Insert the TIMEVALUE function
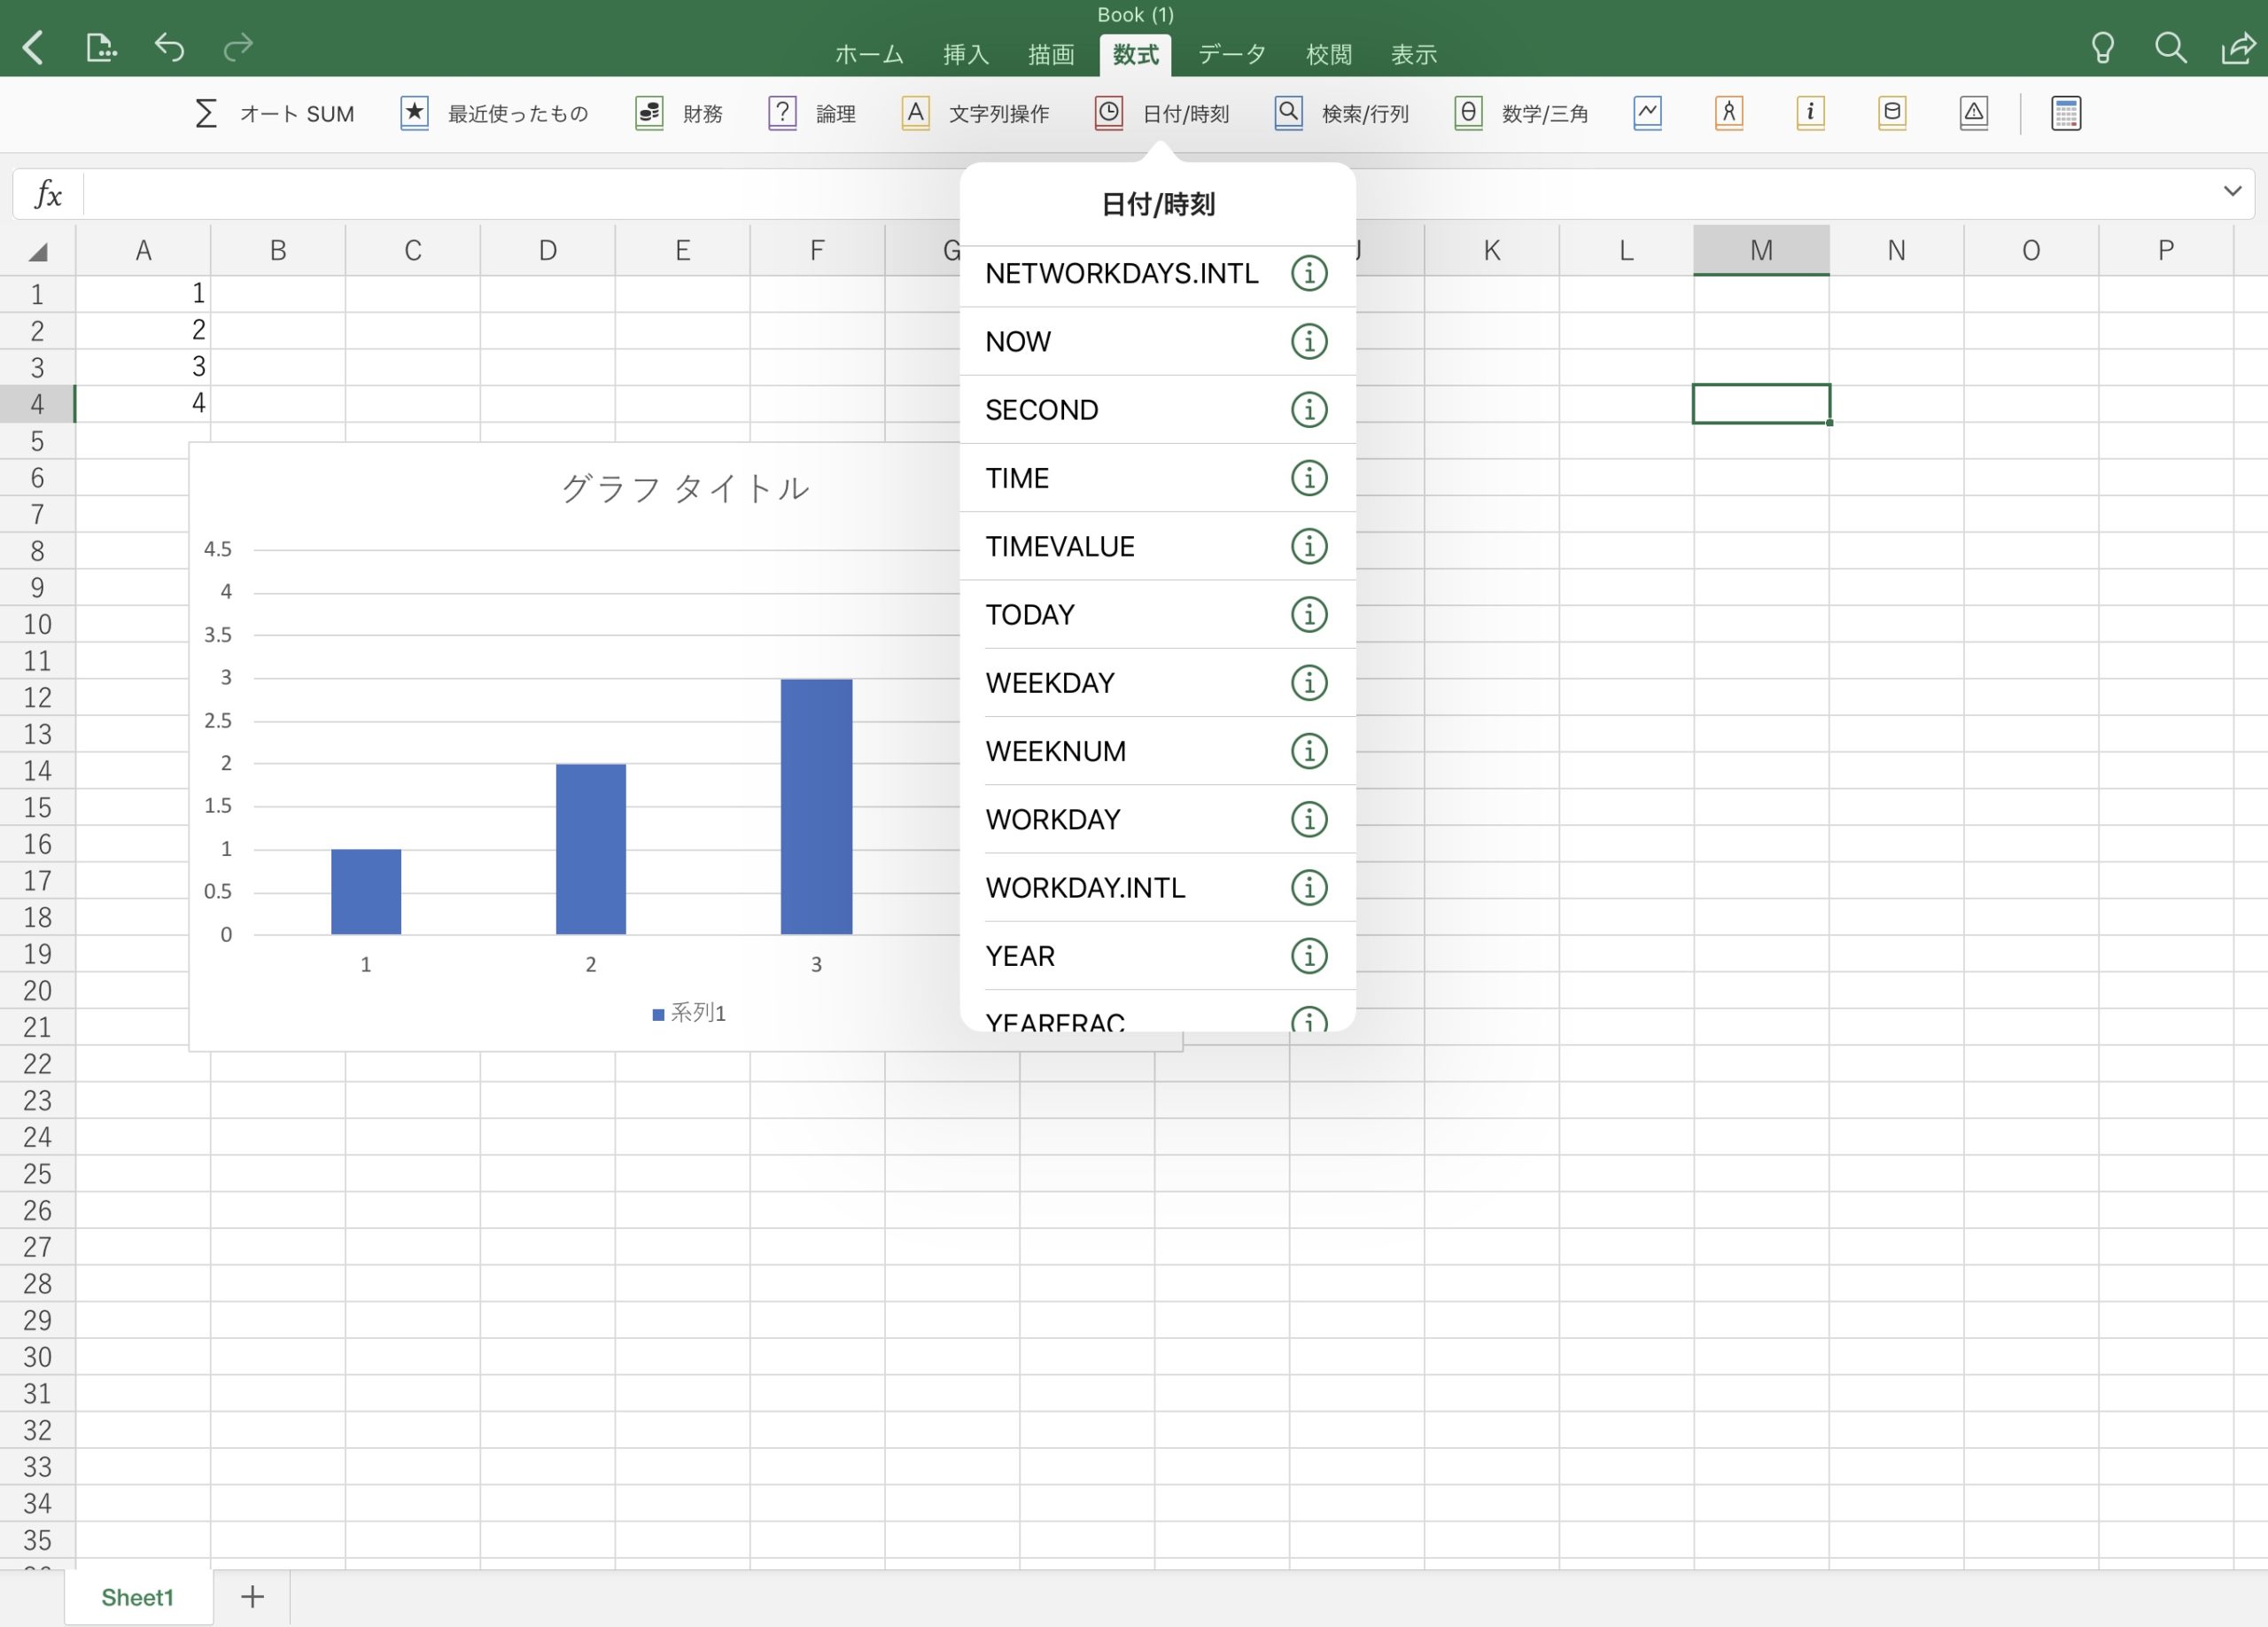The width and height of the screenshot is (2268, 1627). pos(1060,546)
